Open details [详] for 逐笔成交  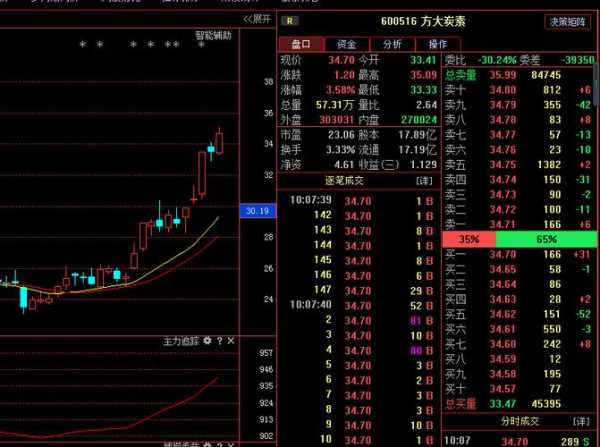424,180
